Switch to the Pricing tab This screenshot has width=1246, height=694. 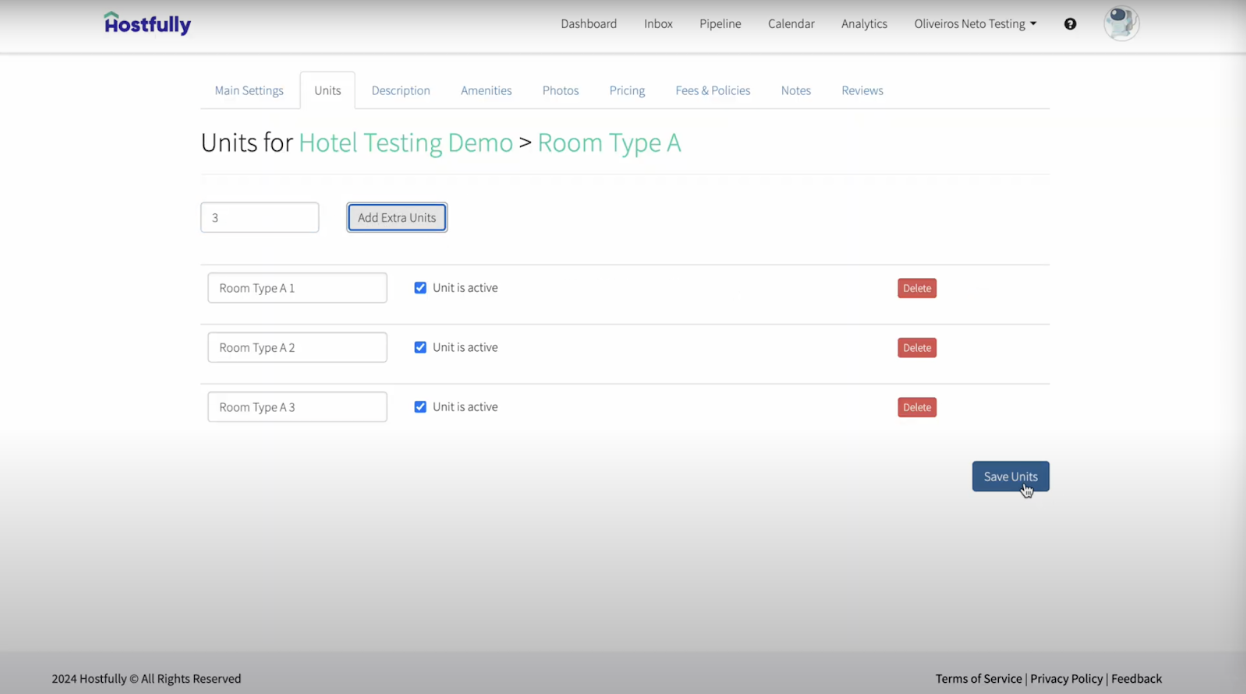(x=627, y=90)
